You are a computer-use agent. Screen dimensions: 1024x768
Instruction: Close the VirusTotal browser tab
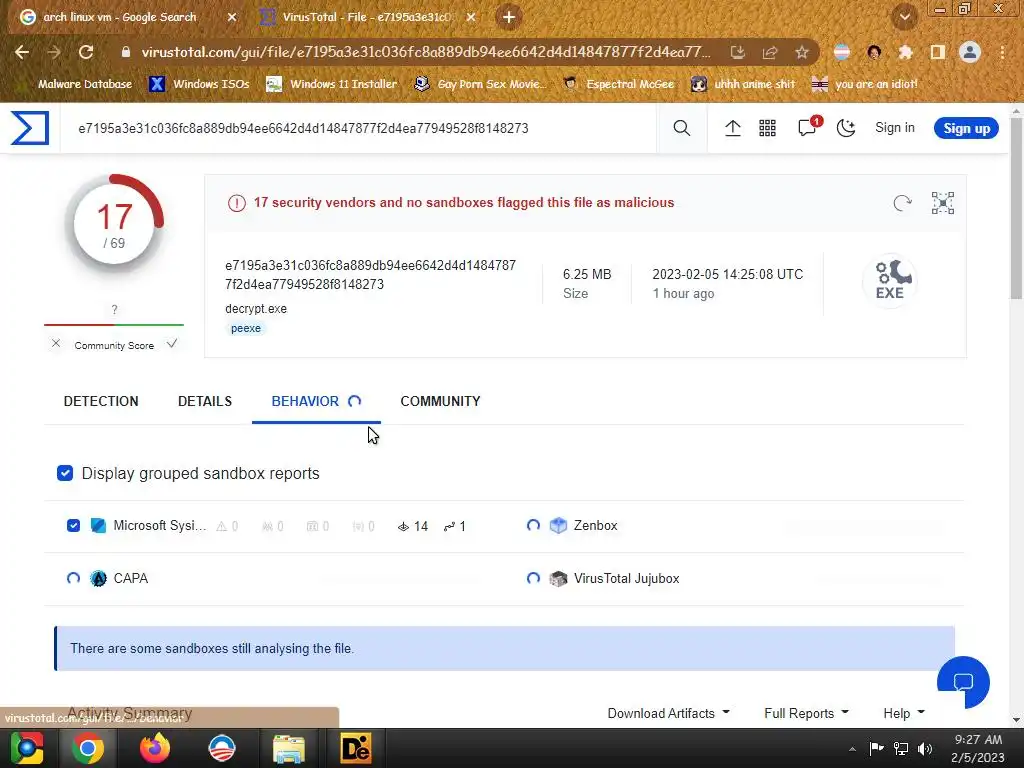[x=473, y=17]
